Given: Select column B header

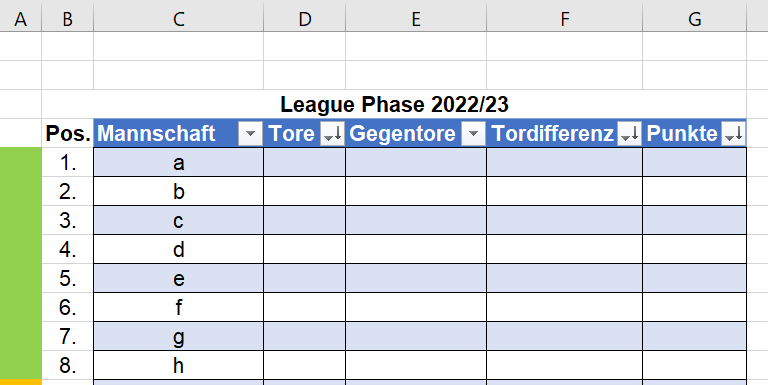Looking at the screenshot, I should tap(68, 19).
